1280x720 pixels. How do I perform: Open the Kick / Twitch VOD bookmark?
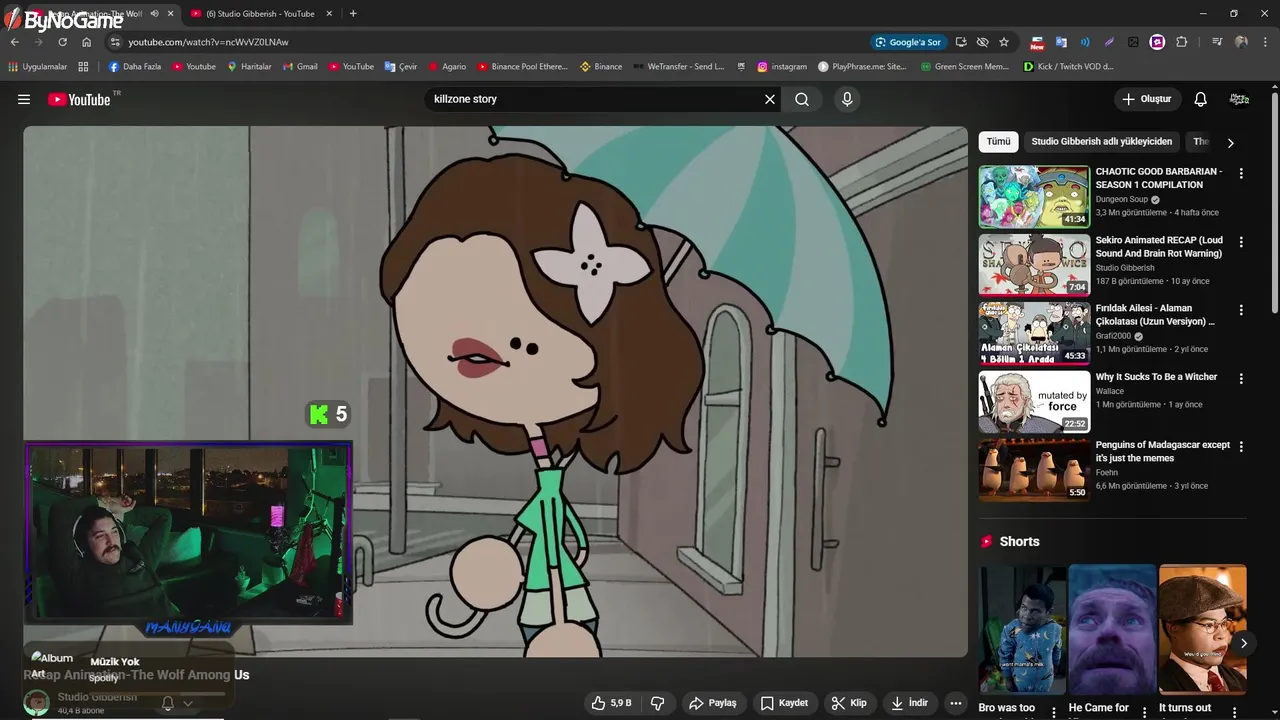pyautogui.click(x=1068, y=67)
